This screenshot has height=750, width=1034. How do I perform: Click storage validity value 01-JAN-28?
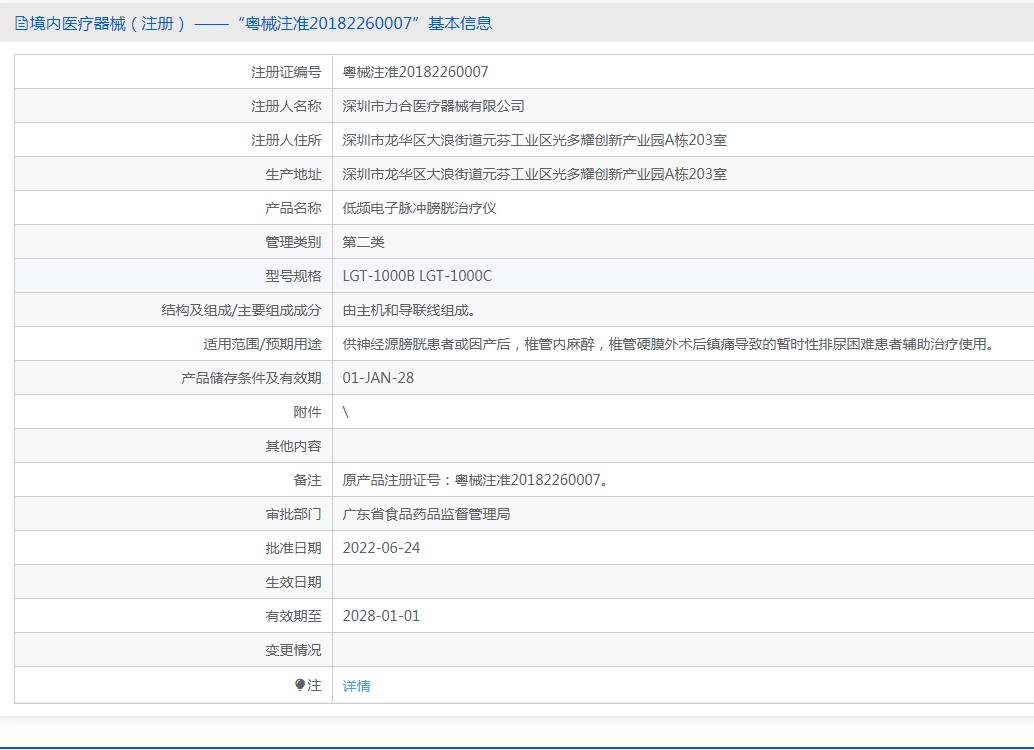pos(378,378)
